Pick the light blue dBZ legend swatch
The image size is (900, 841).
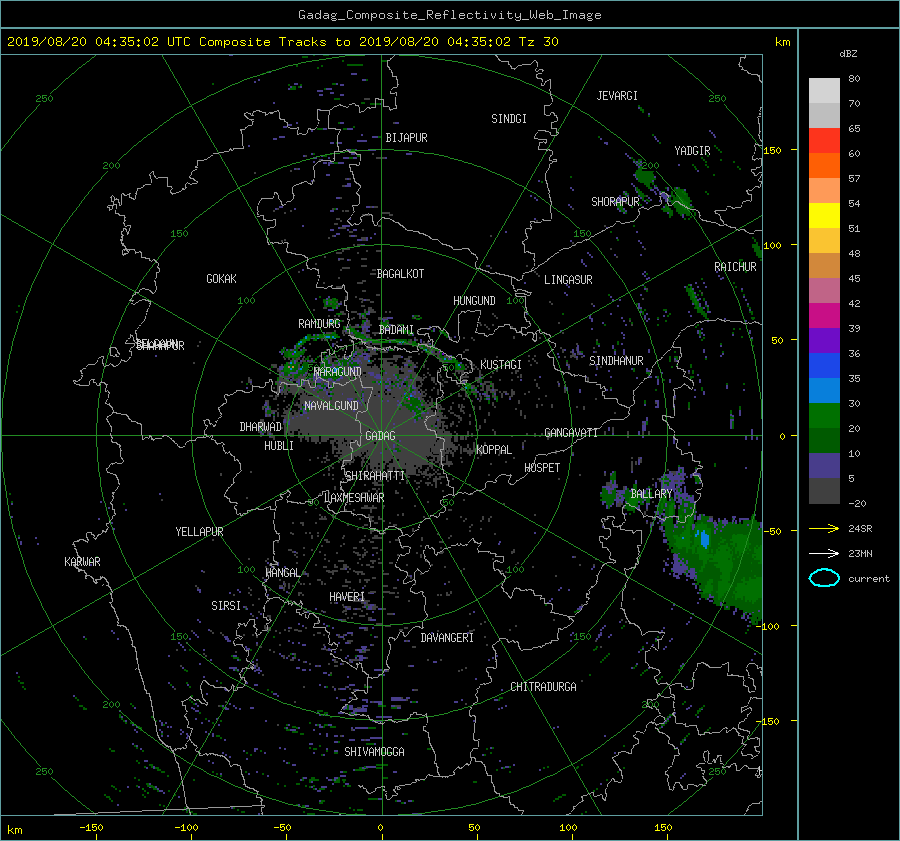tap(824, 390)
